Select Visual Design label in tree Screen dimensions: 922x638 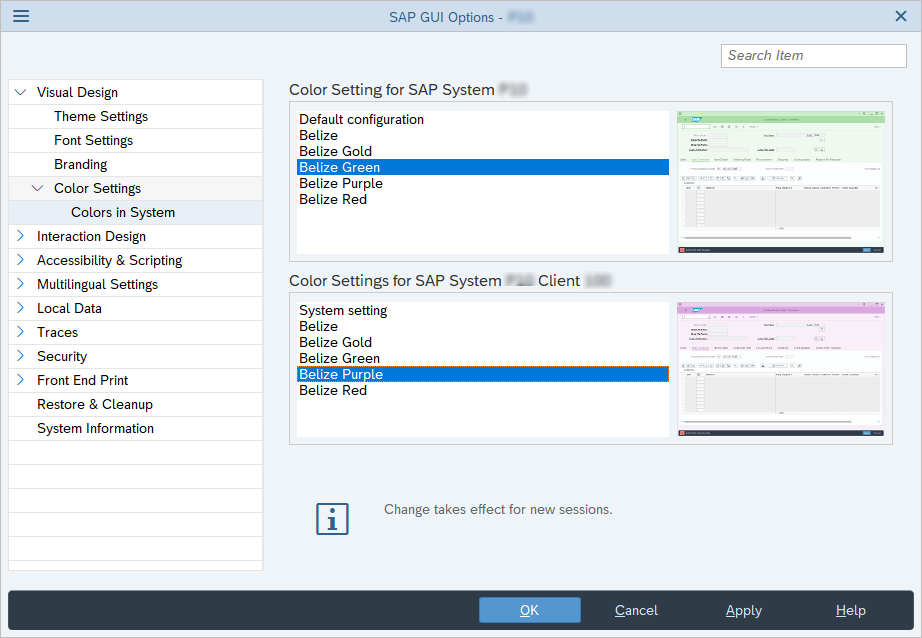(77, 92)
